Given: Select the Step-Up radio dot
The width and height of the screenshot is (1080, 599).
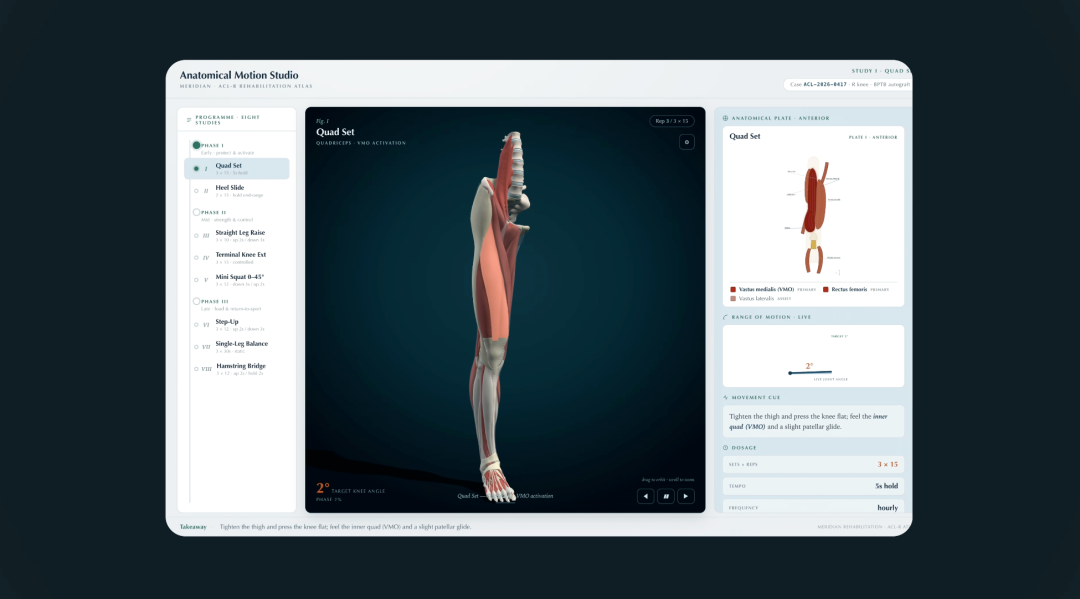Looking at the screenshot, I should pyautogui.click(x=196, y=325).
